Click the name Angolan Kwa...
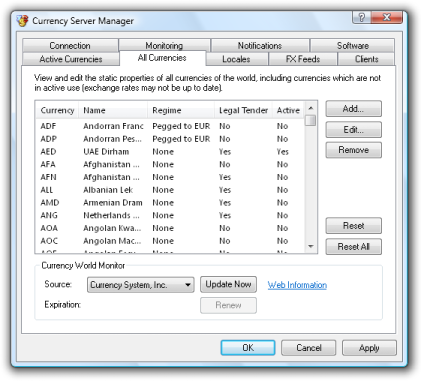421x381 pixels. [x=112, y=228]
